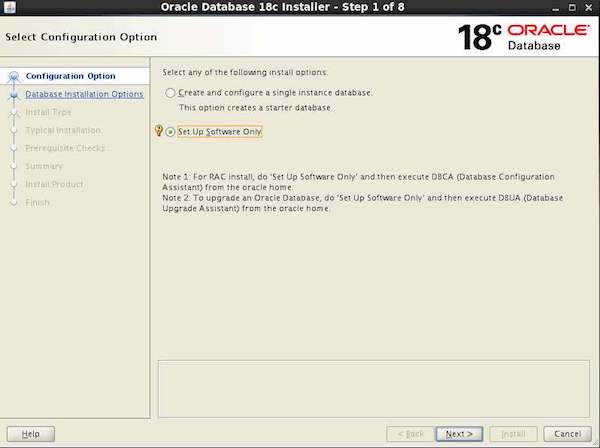Click the Install Type step
This screenshot has height=448, width=600.
[48, 112]
